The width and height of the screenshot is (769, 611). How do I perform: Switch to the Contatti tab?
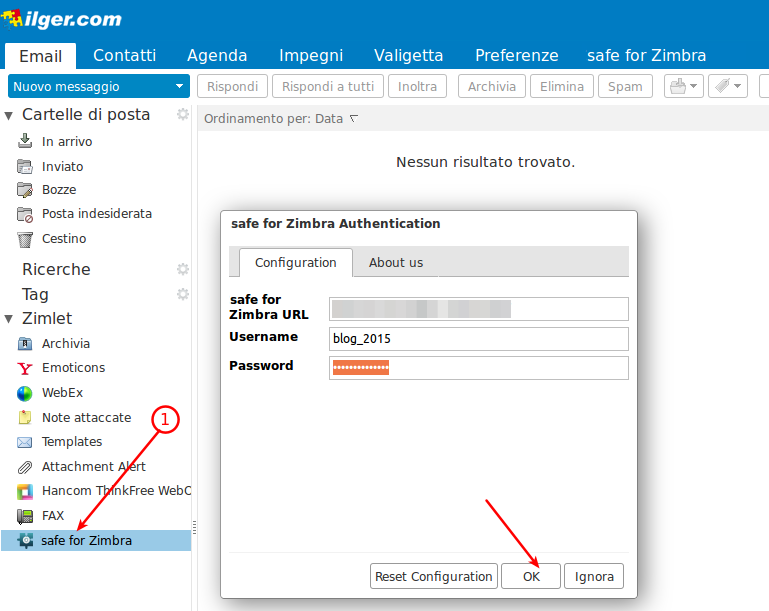(125, 55)
